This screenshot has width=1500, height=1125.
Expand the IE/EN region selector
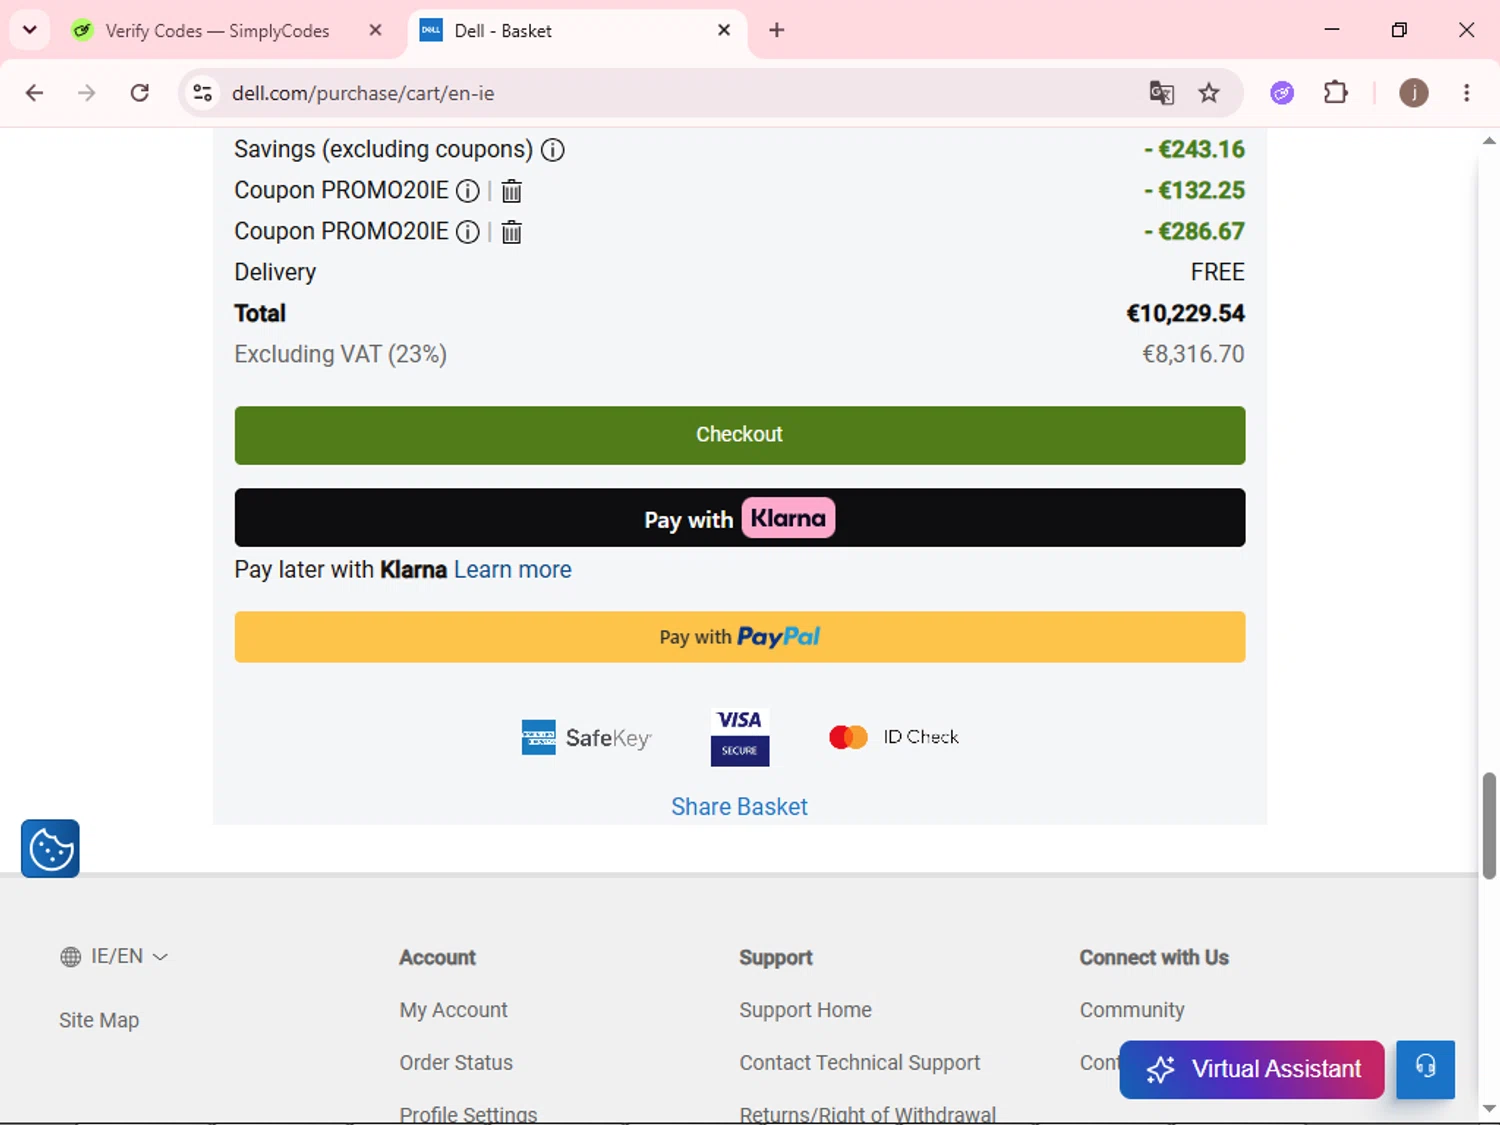click(x=114, y=957)
